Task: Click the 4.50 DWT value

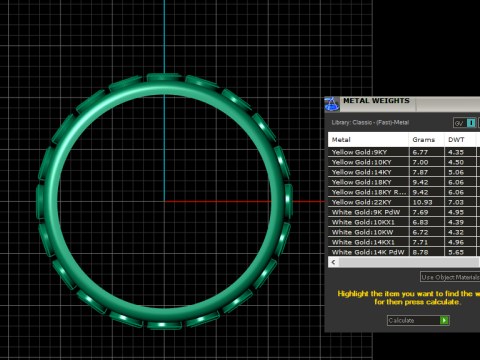Action: 456,162
